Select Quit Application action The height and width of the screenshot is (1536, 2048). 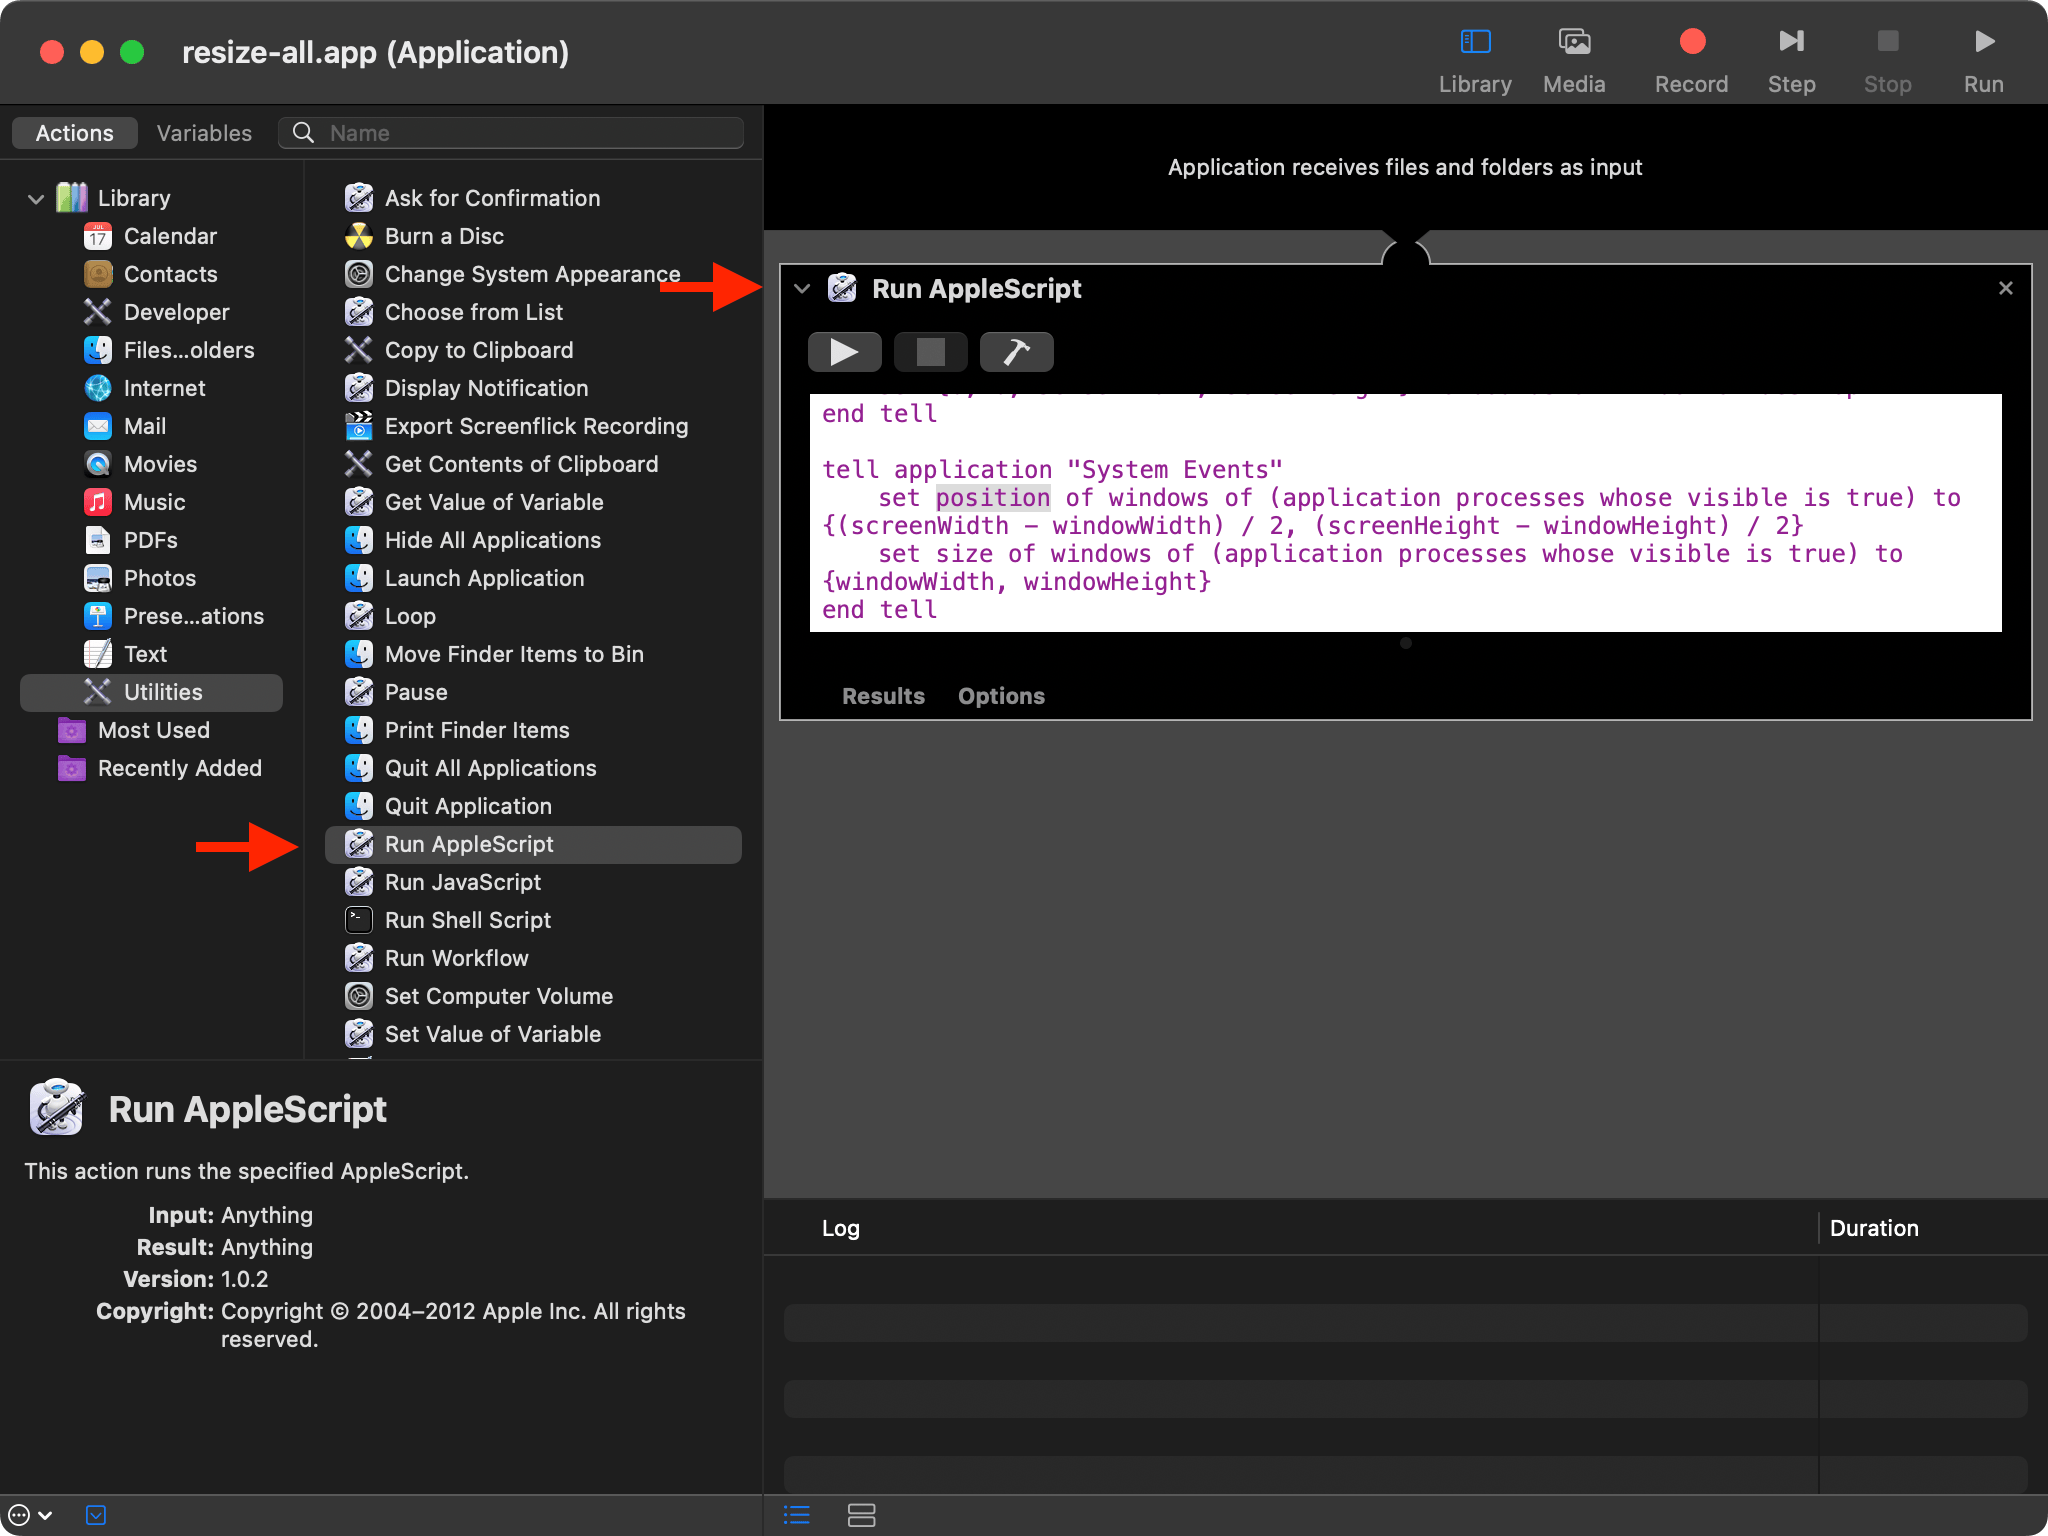[449, 806]
